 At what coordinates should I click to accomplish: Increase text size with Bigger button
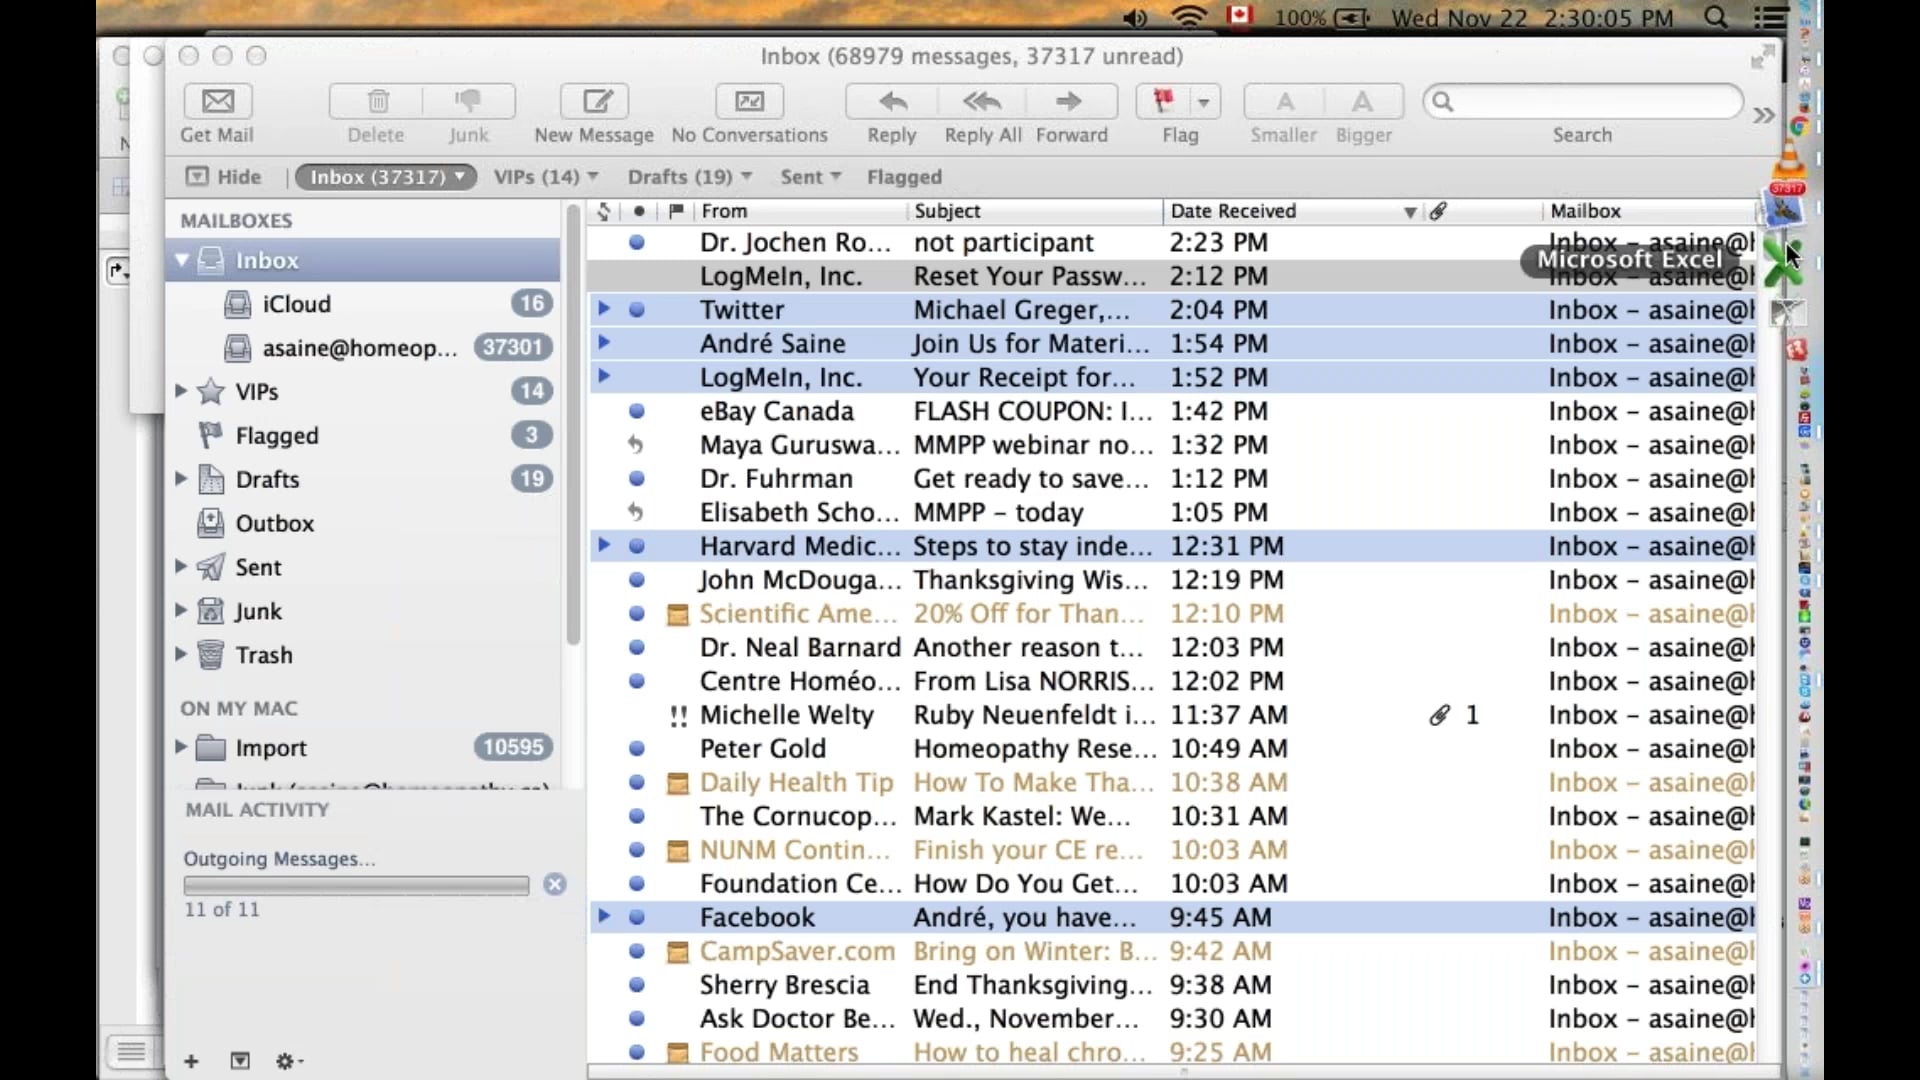pos(1362,101)
